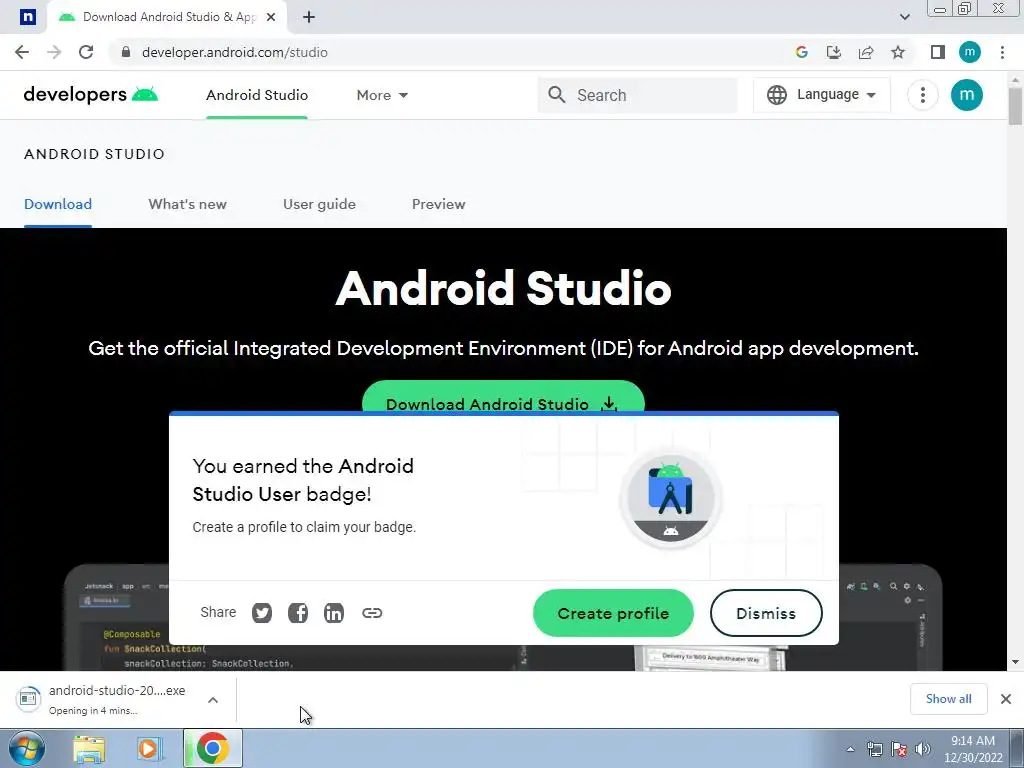Open a new tab with the plus button
This screenshot has height=768, width=1024.
[309, 17]
